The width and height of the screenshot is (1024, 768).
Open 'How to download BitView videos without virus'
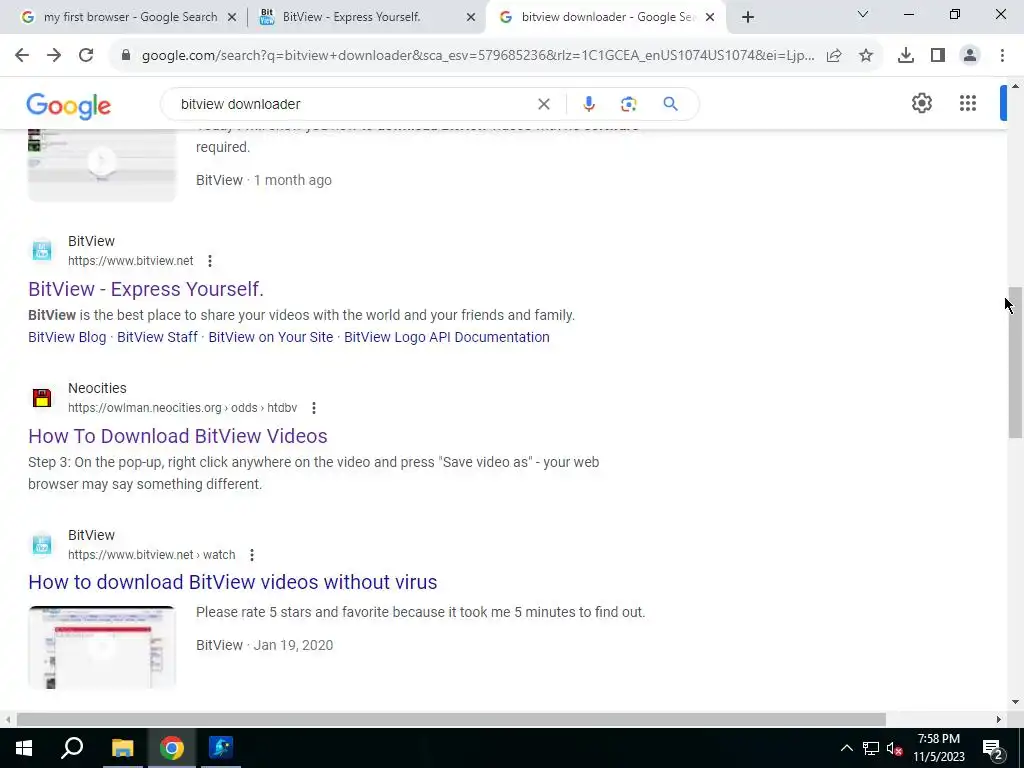pyautogui.click(x=232, y=582)
